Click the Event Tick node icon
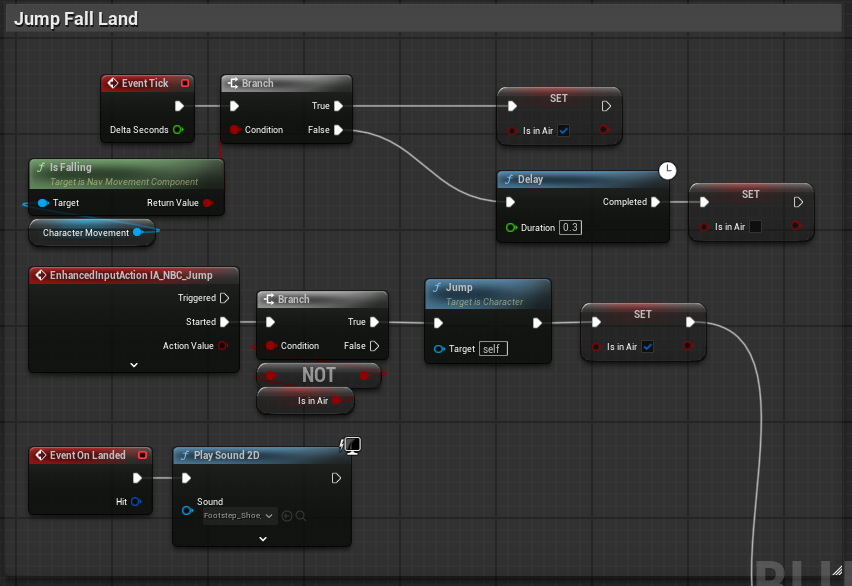 113,83
